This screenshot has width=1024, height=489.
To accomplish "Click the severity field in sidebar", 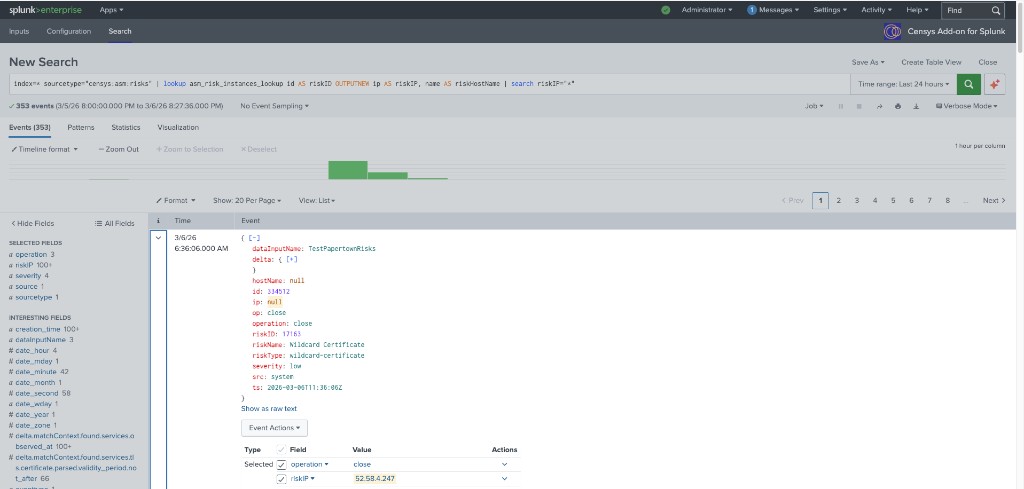I will (x=28, y=276).
